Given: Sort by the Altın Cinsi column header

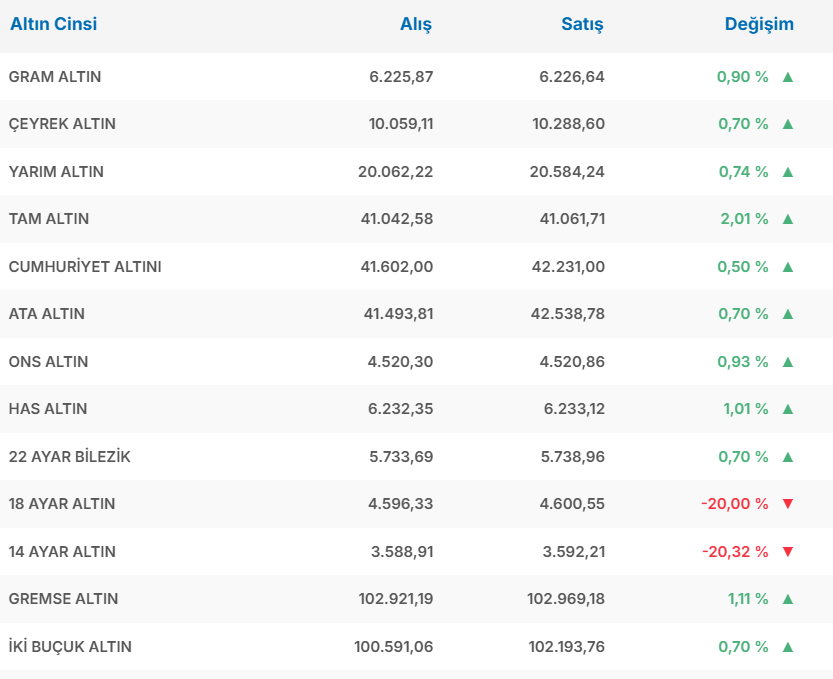Looking at the screenshot, I should point(54,25).
